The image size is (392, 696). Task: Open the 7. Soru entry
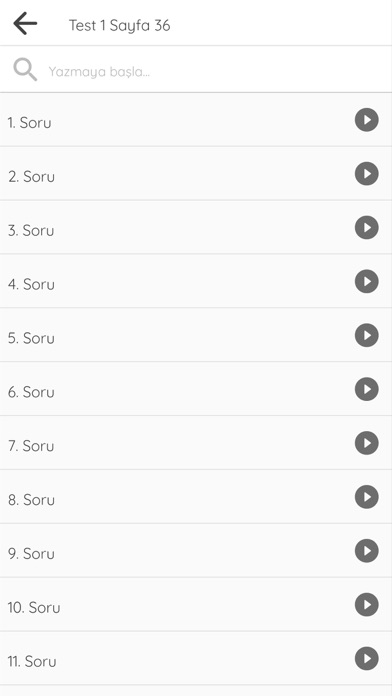196,443
